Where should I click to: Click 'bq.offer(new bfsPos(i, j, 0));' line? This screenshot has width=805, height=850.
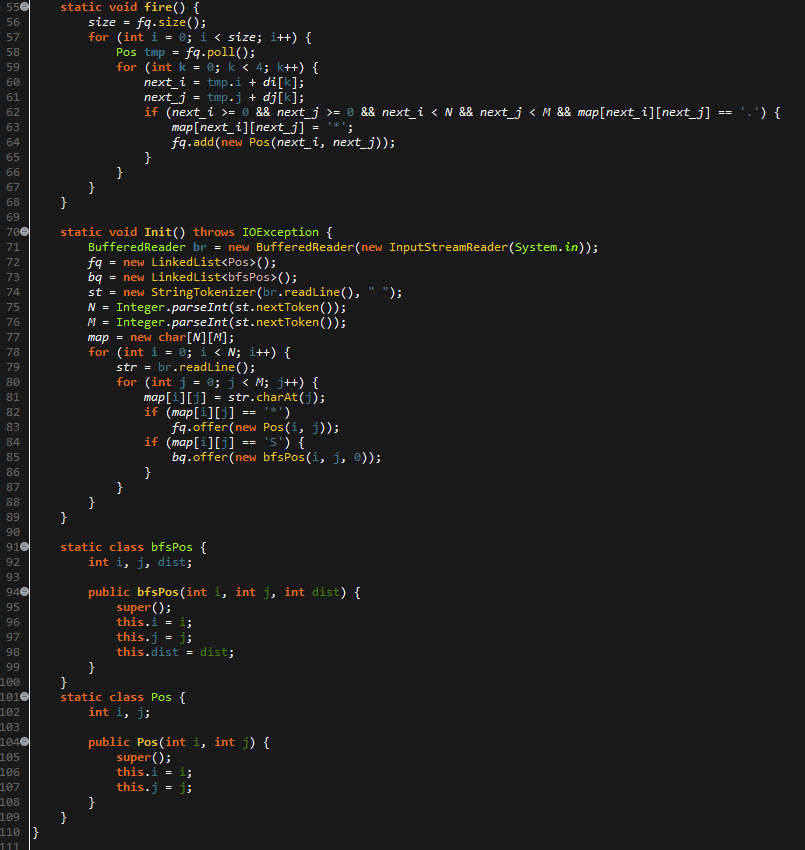coord(276,458)
